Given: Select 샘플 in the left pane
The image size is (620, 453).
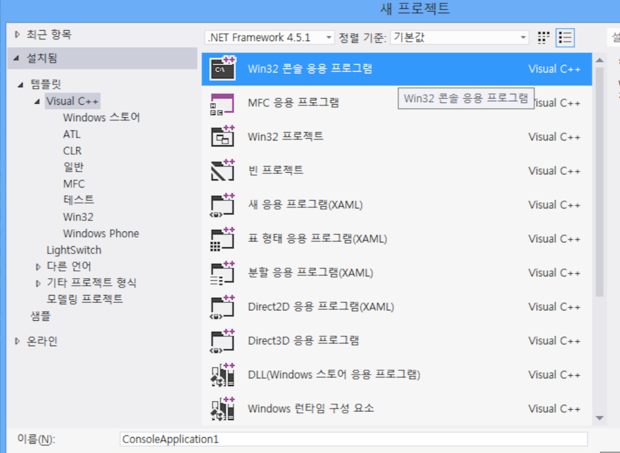Looking at the screenshot, I should click(41, 316).
